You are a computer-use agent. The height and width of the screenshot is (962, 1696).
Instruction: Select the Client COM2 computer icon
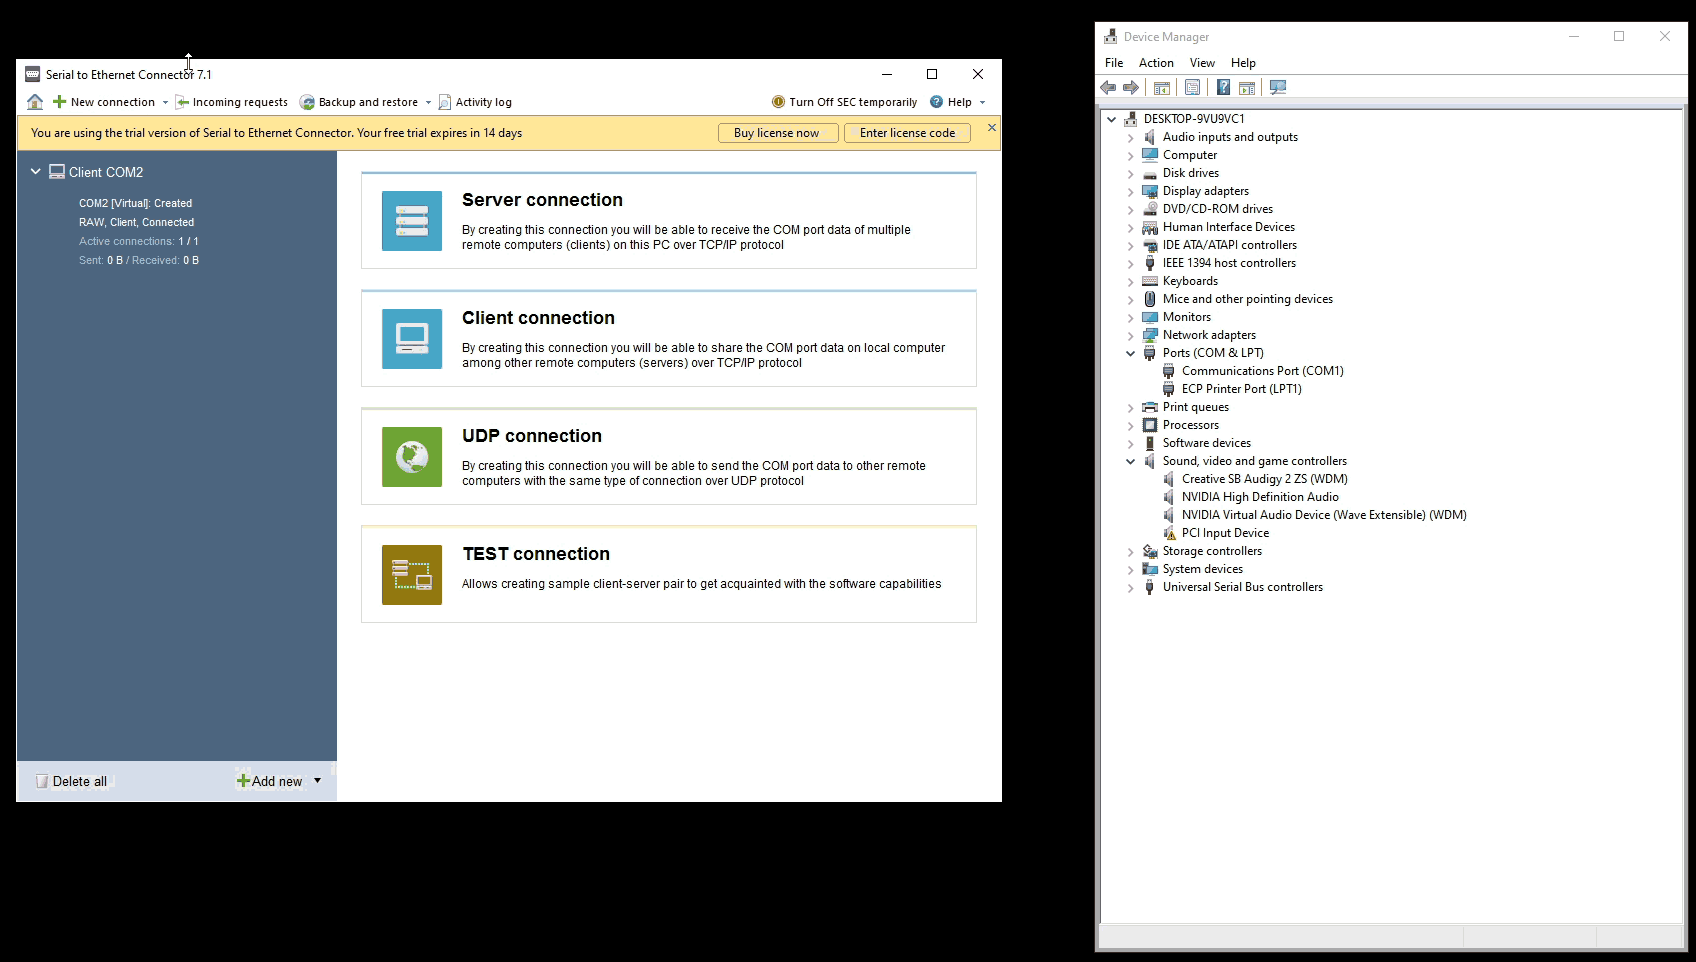(x=57, y=172)
